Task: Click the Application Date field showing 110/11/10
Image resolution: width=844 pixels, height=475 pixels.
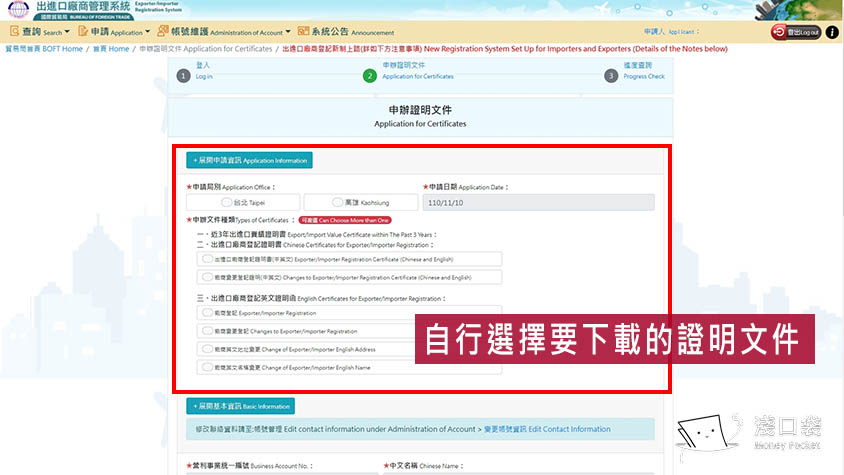Action: pyautogui.click(x=538, y=202)
